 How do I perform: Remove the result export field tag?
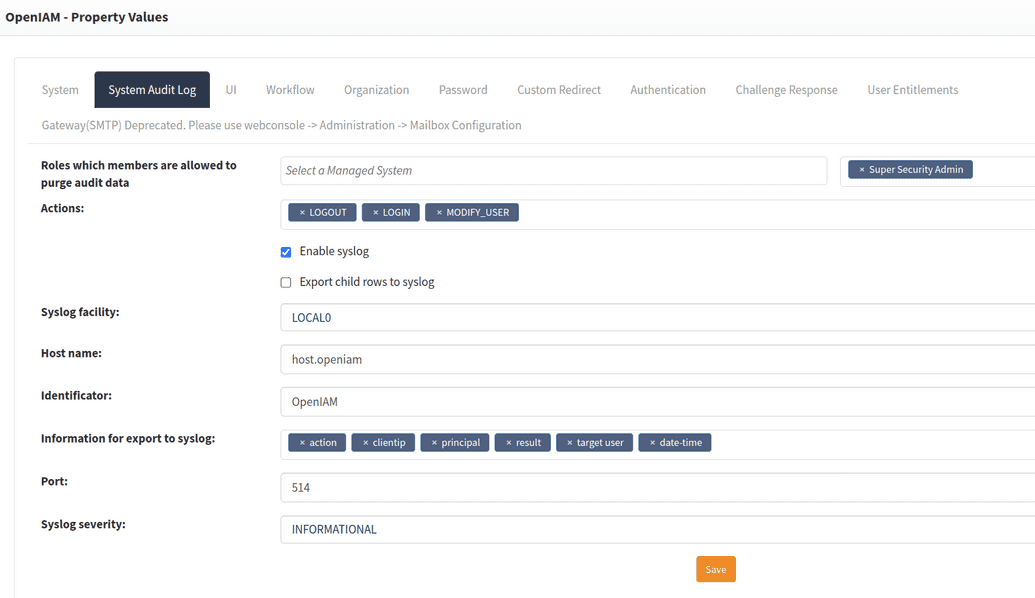pos(508,442)
